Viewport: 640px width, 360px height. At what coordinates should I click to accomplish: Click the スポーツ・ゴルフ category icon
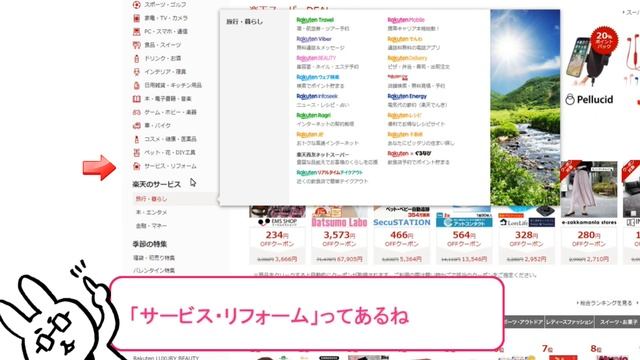point(137,5)
